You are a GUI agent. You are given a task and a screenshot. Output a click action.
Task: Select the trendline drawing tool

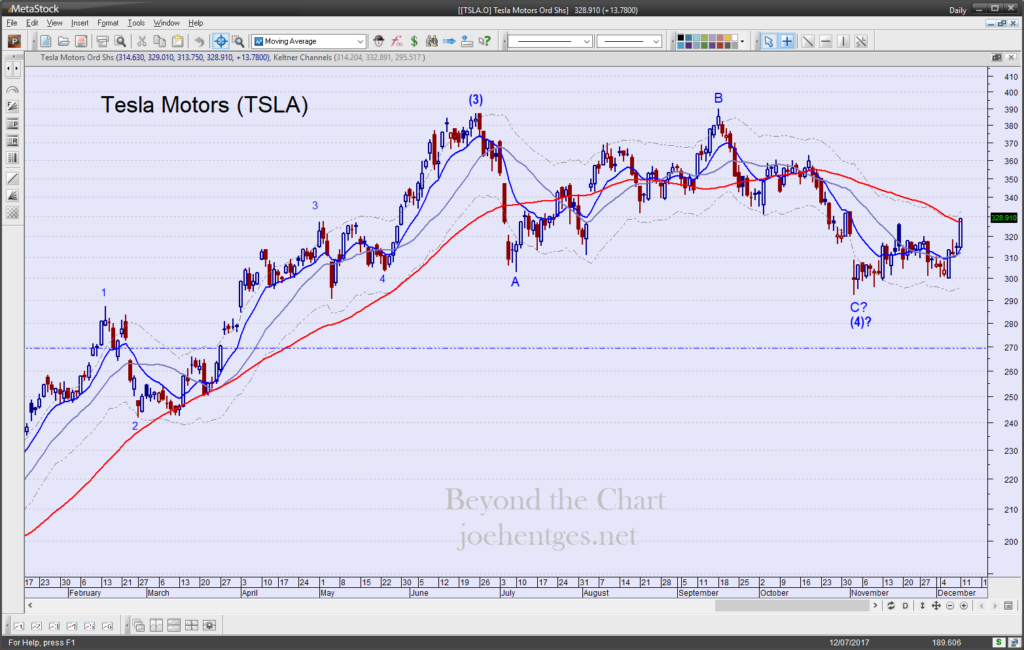point(808,41)
